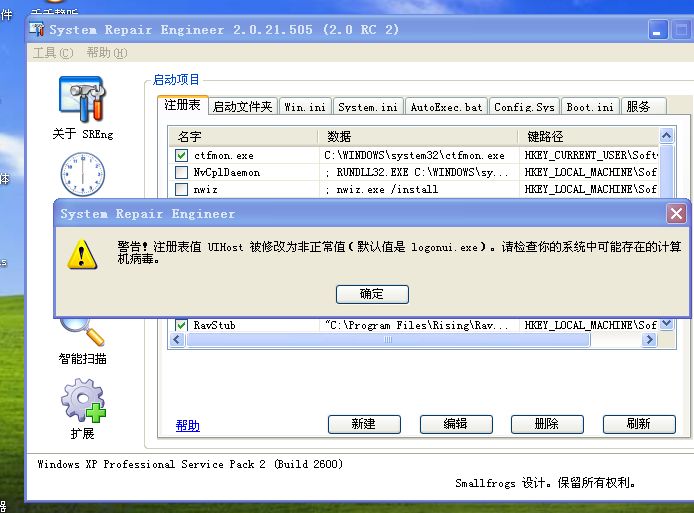Click the 编辑 button
694x513 pixels.
456,424
